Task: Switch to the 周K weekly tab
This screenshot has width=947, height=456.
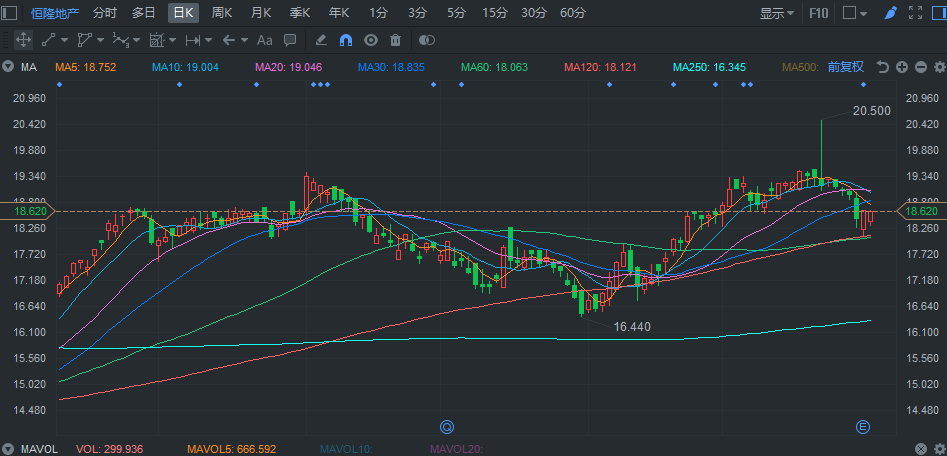Action: (222, 13)
